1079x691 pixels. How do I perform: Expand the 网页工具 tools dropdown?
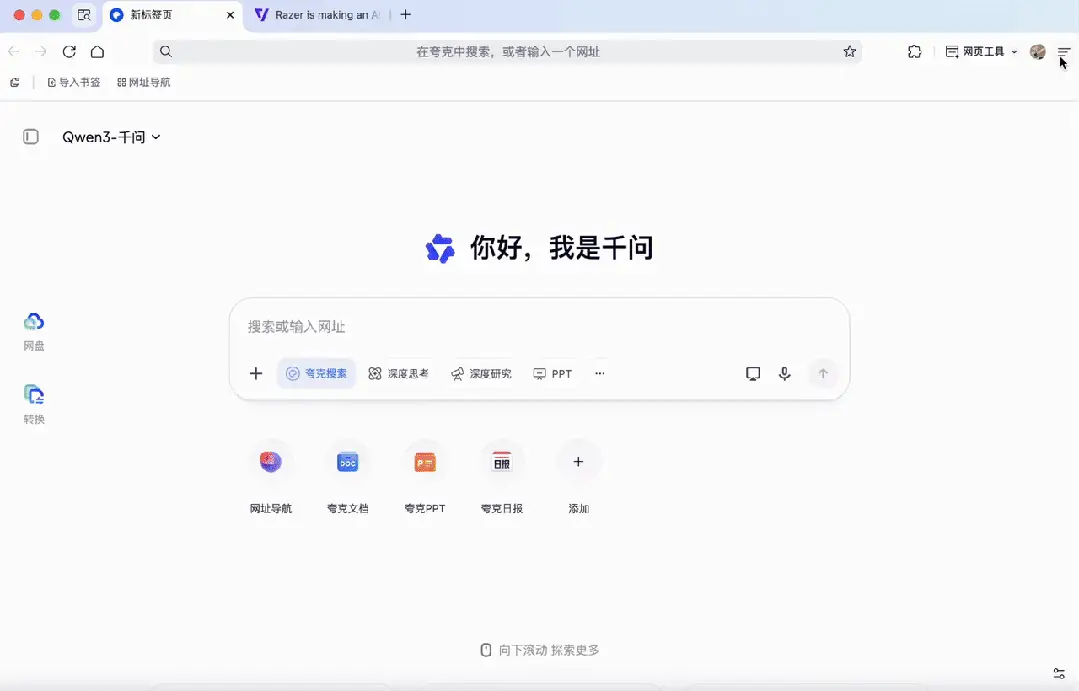tap(978, 51)
